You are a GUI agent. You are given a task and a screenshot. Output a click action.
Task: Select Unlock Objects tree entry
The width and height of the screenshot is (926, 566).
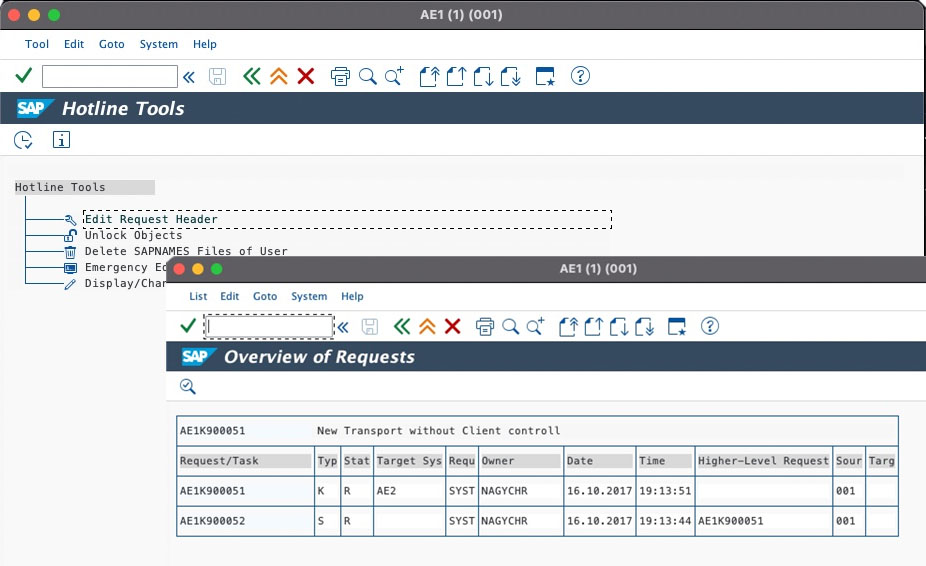coord(133,235)
